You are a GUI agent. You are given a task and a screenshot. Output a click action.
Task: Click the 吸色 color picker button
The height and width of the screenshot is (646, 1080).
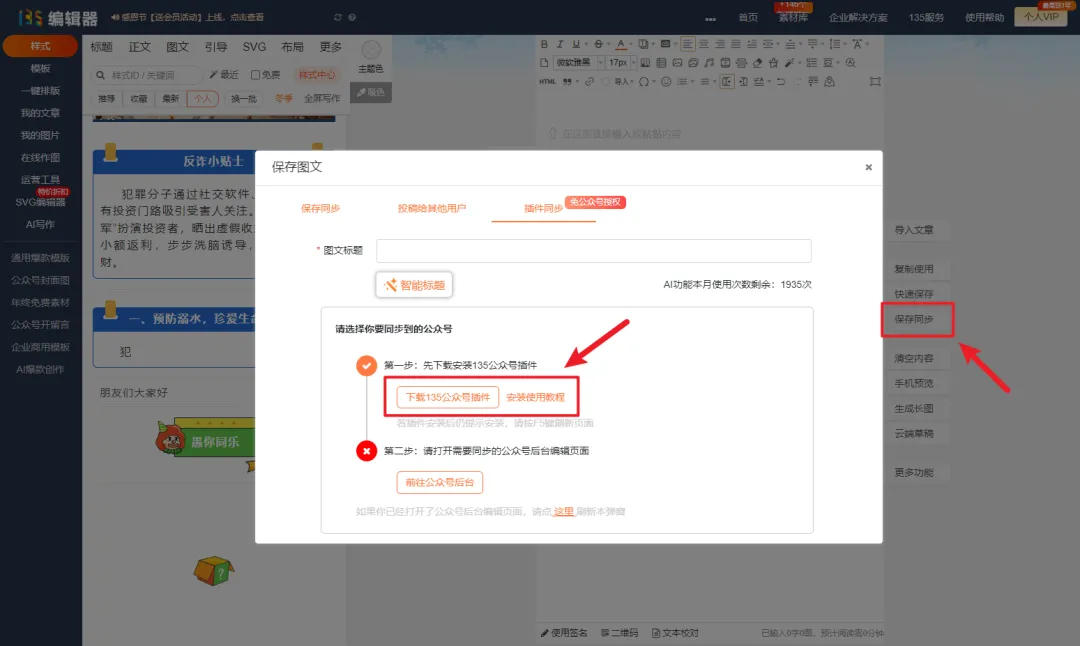click(371, 92)
